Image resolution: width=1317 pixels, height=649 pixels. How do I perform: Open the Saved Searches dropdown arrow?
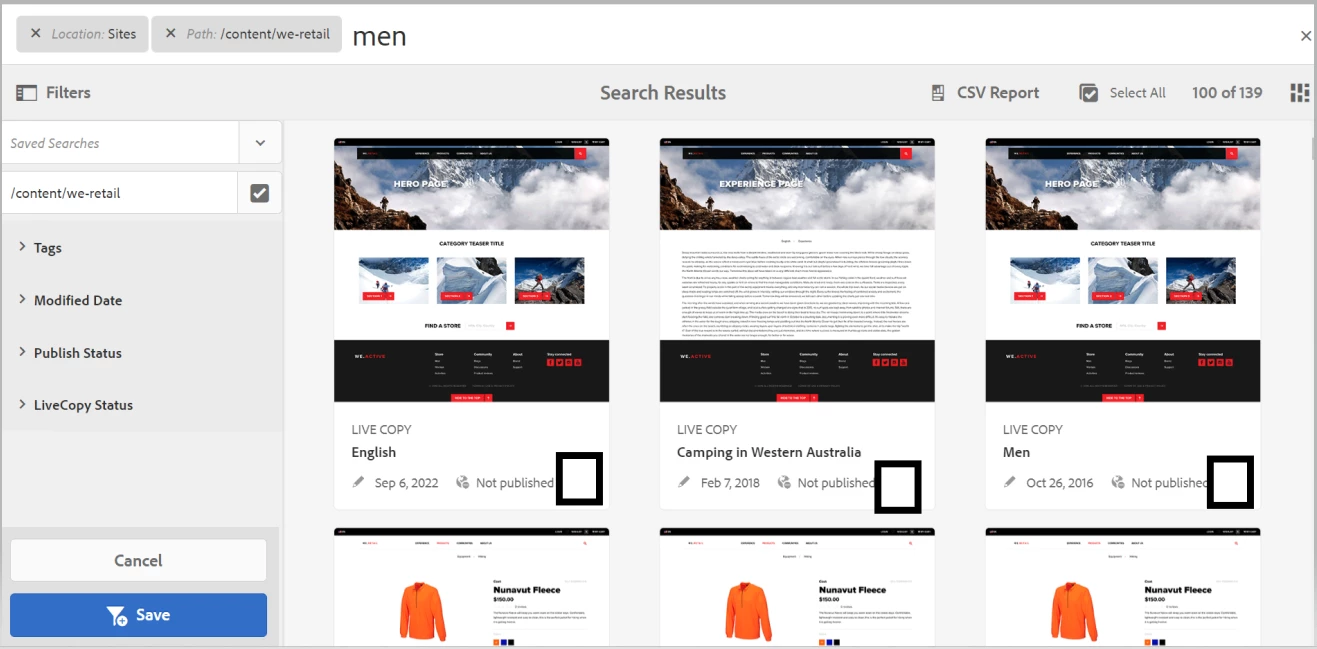tap(260, 143)
